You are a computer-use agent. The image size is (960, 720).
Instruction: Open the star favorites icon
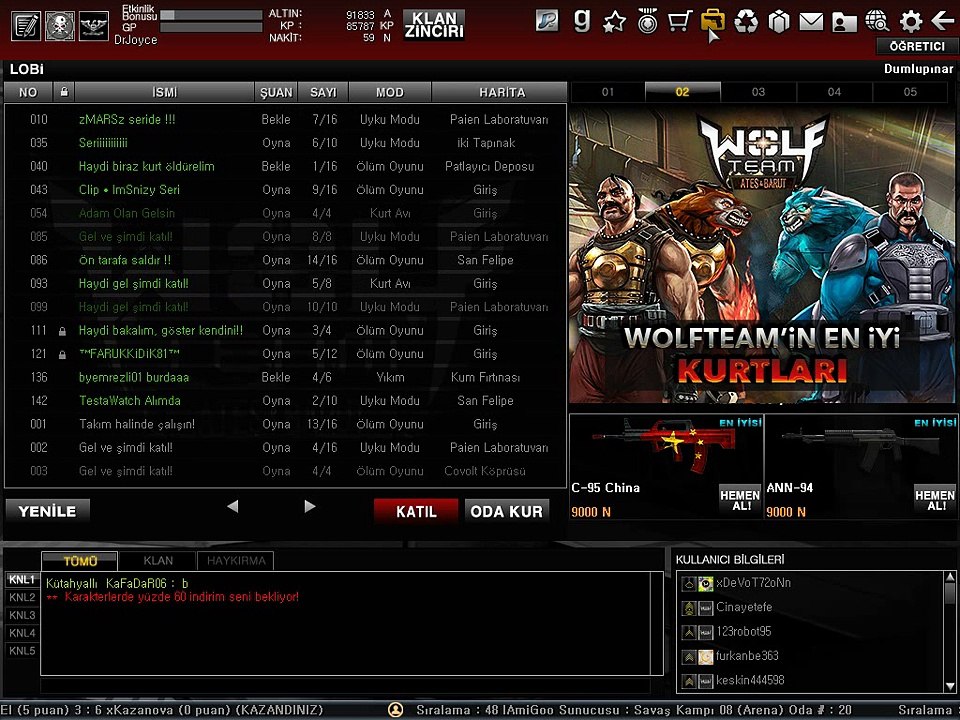tap(614, 22)
